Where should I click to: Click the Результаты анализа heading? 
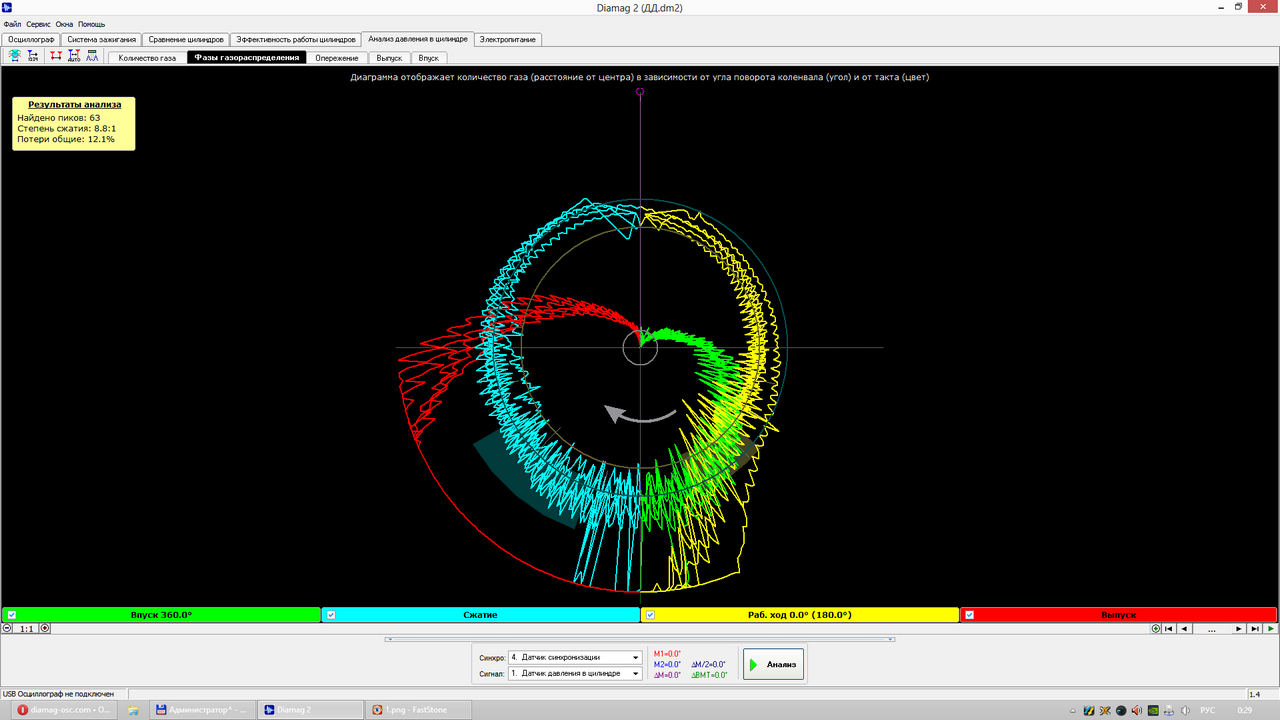[x=74, y=104]
